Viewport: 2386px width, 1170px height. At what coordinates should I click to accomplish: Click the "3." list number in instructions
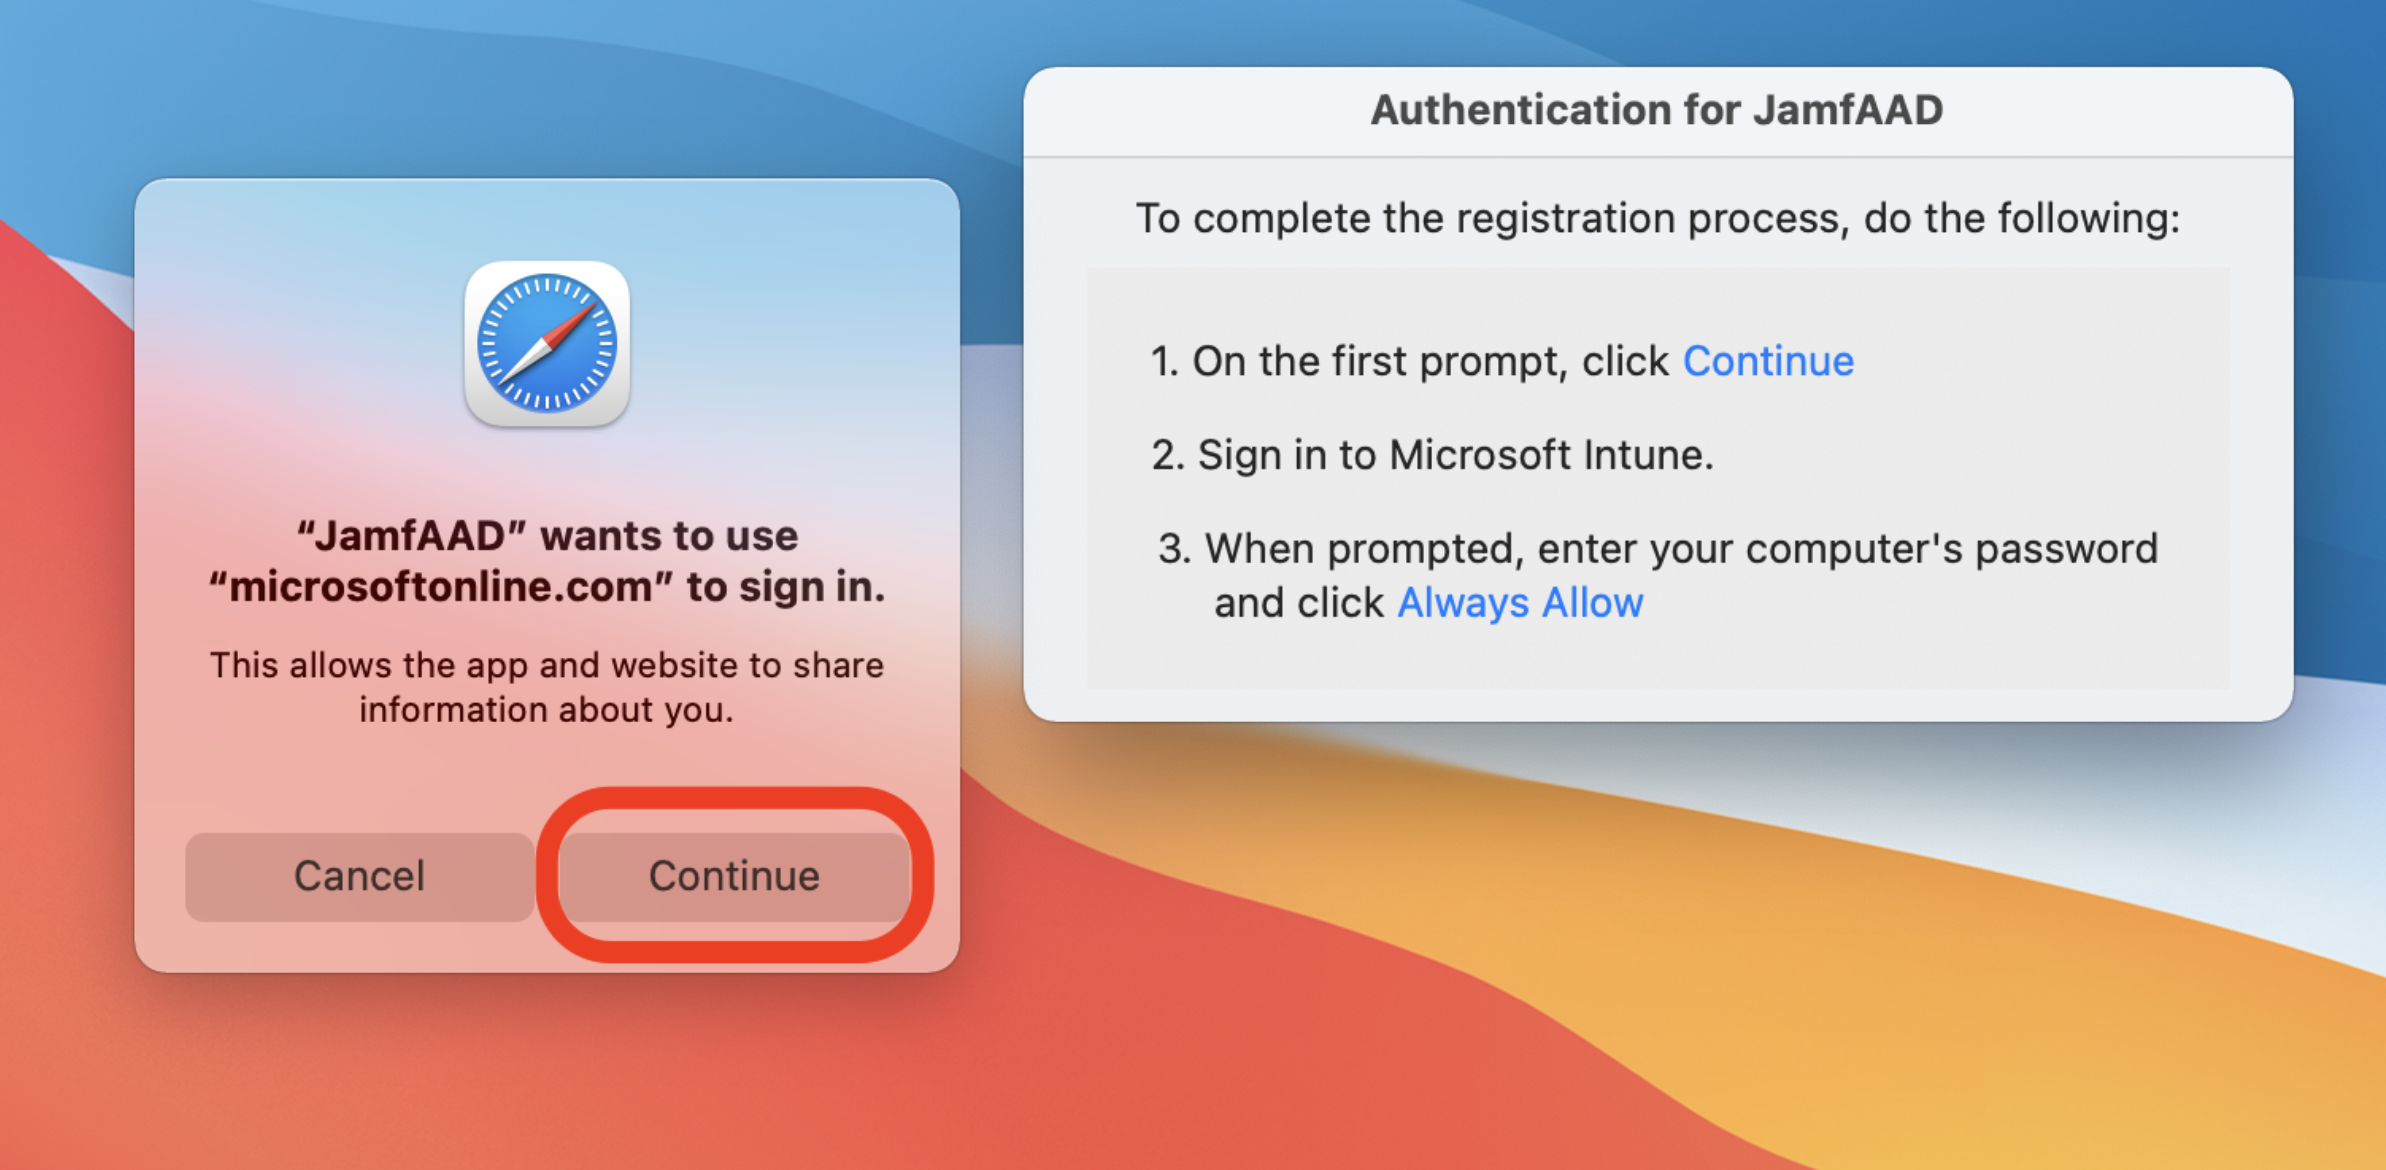pos(1175,549)
